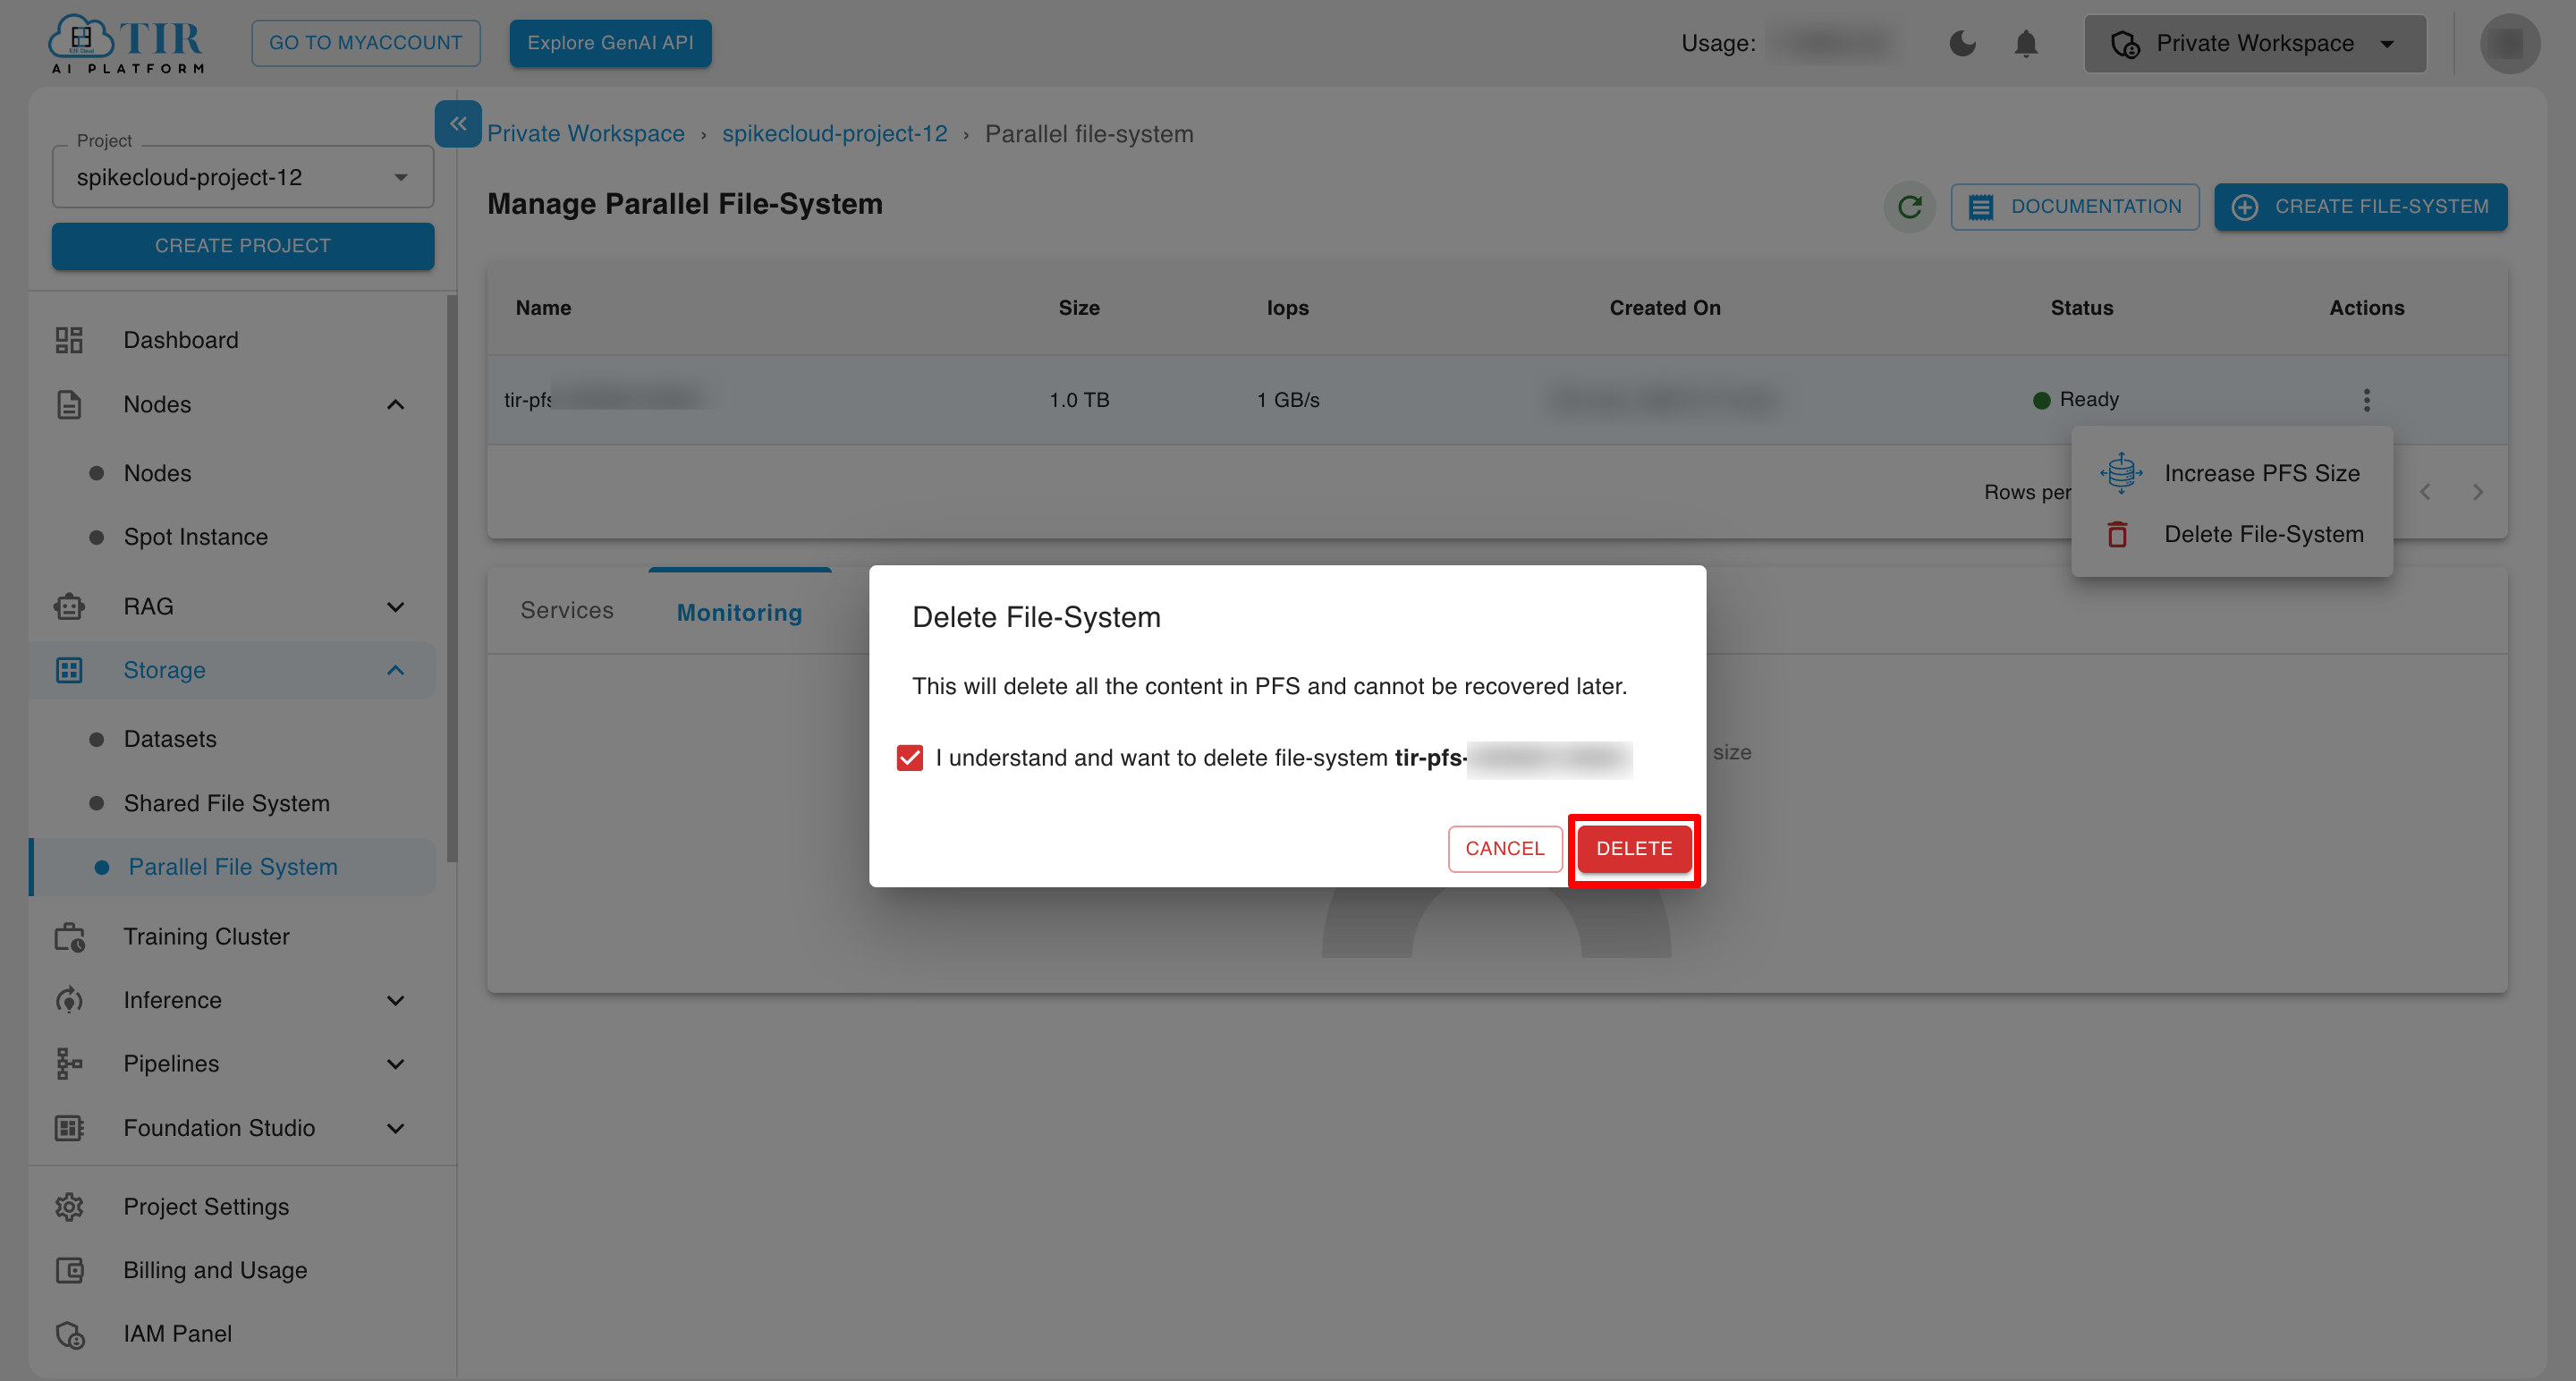This screenshot has width=2576, height=1381.
Task: Collapse the sidebar with the double-chevron
Action: (458, 124)
